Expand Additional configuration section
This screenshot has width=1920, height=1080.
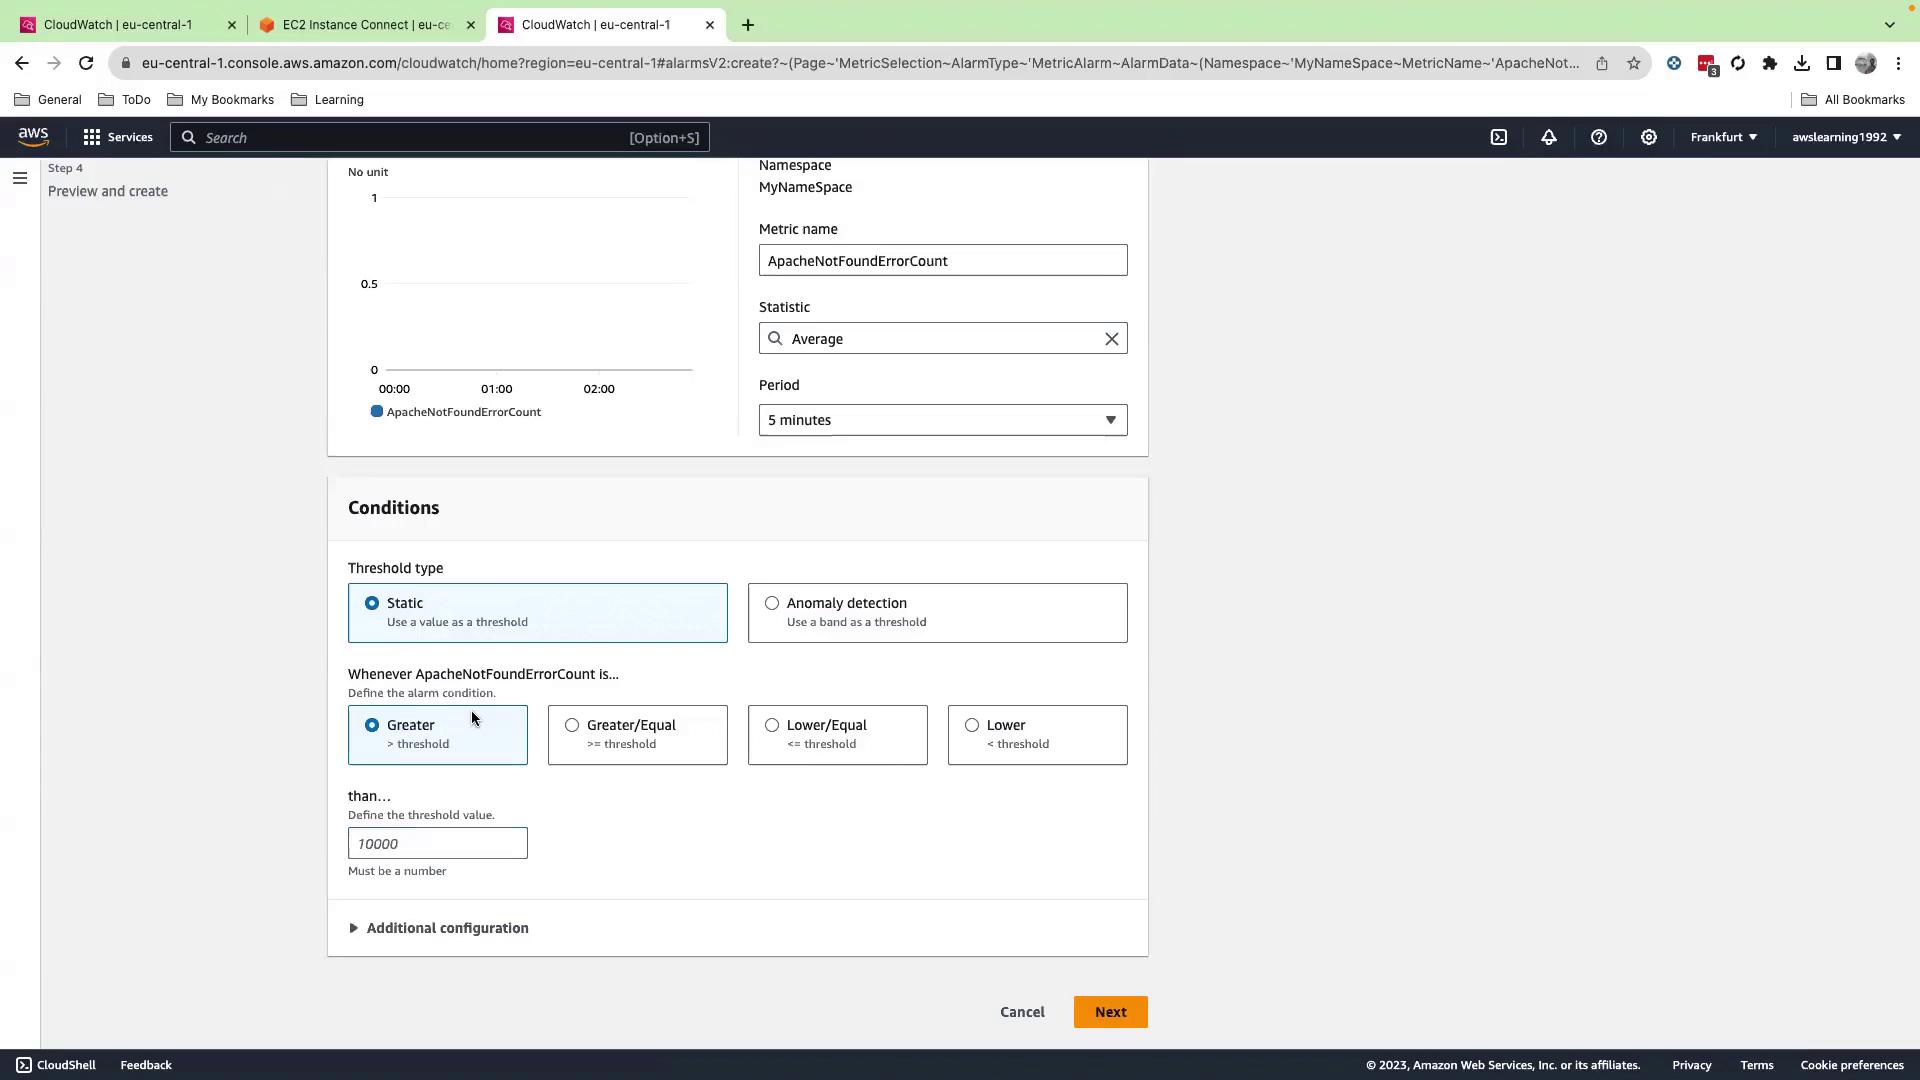438,928
